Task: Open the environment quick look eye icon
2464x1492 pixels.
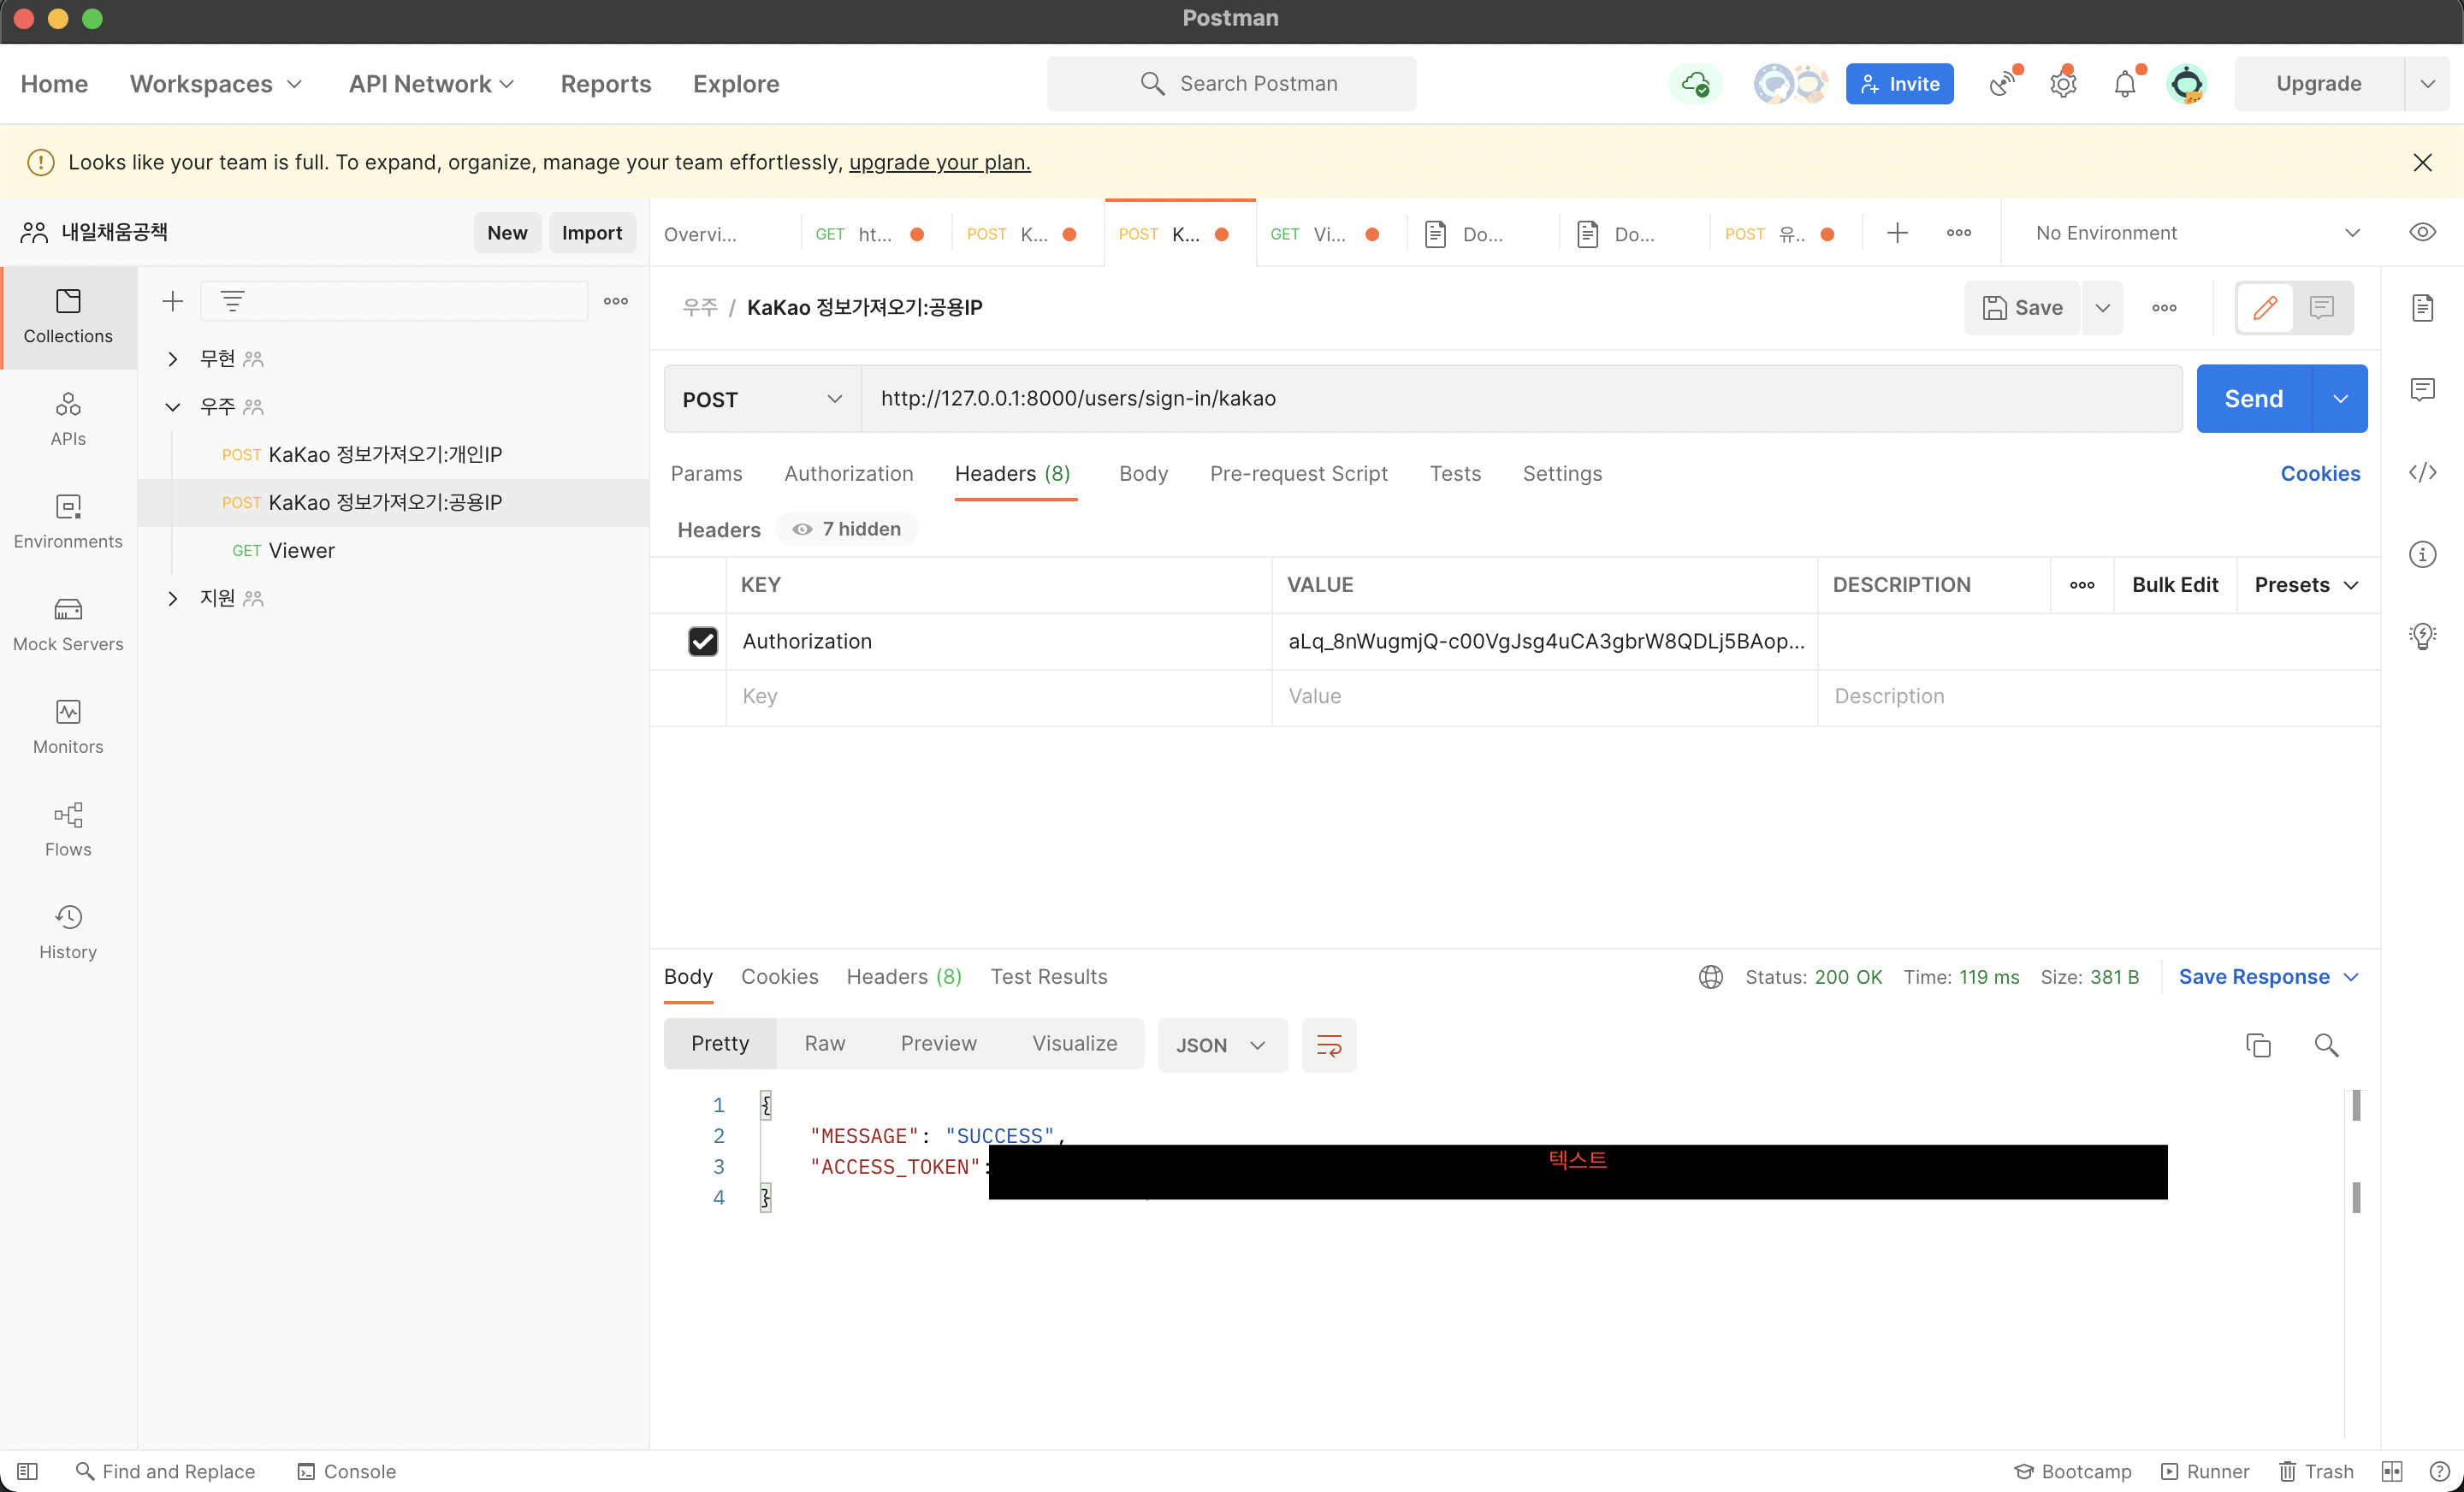Action: [x=2421, y=233]
